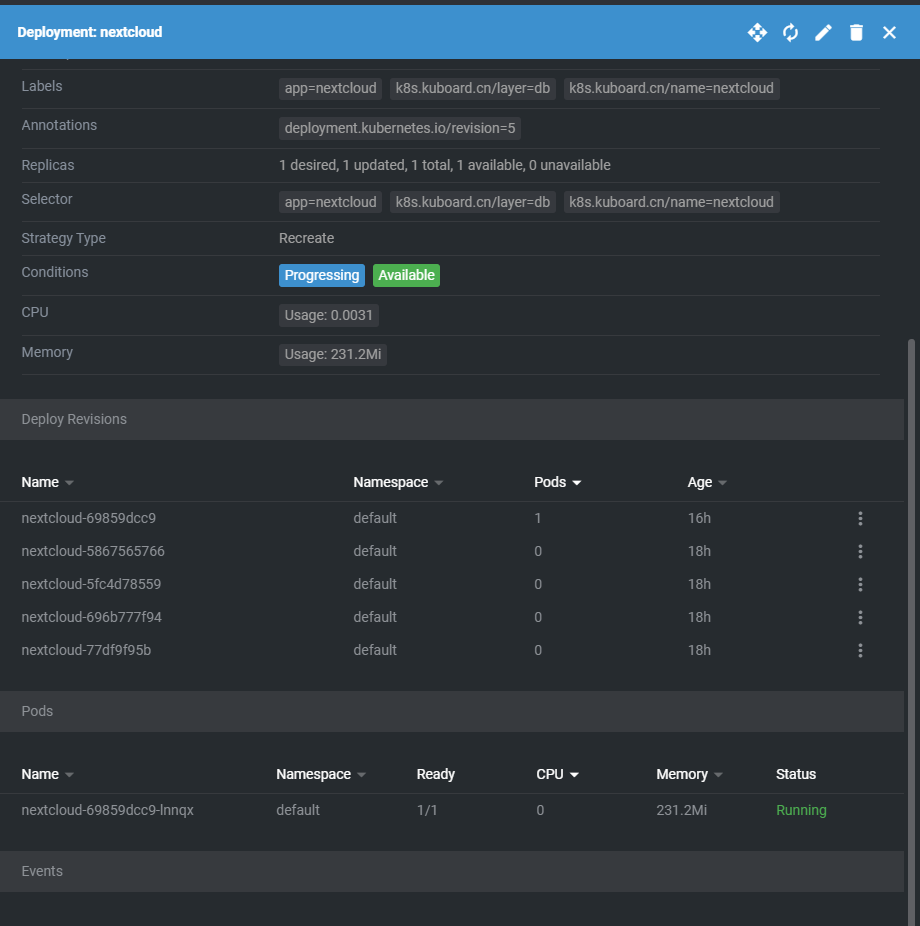Open actions menu for nextcloud-69859dcc9 revision
The width and height of the screenshot is (920, 926).
coord(860,518)
